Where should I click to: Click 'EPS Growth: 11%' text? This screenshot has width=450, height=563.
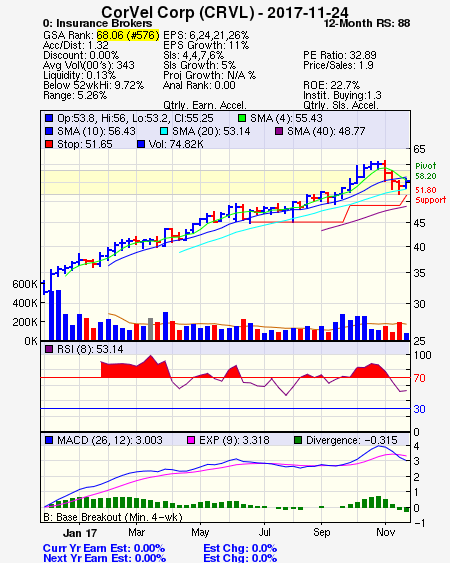(x=206, y=45)
